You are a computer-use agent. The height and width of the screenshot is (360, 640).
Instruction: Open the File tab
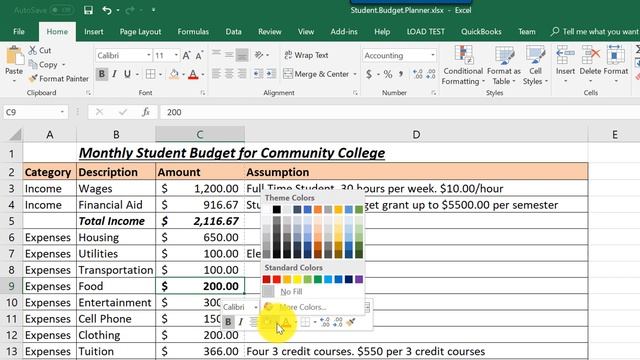click(19, 31)
